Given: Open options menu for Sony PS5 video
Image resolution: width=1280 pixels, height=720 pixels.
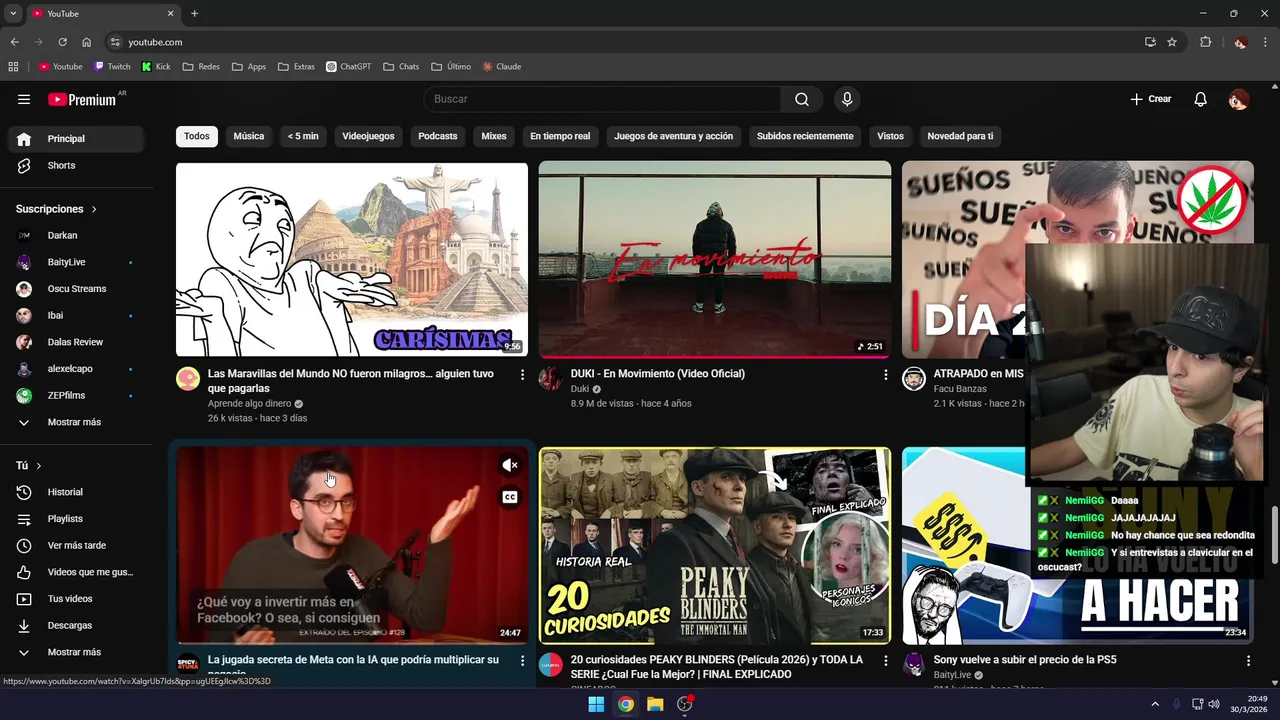Looking at the screenshot, I should pos(1248,661).
